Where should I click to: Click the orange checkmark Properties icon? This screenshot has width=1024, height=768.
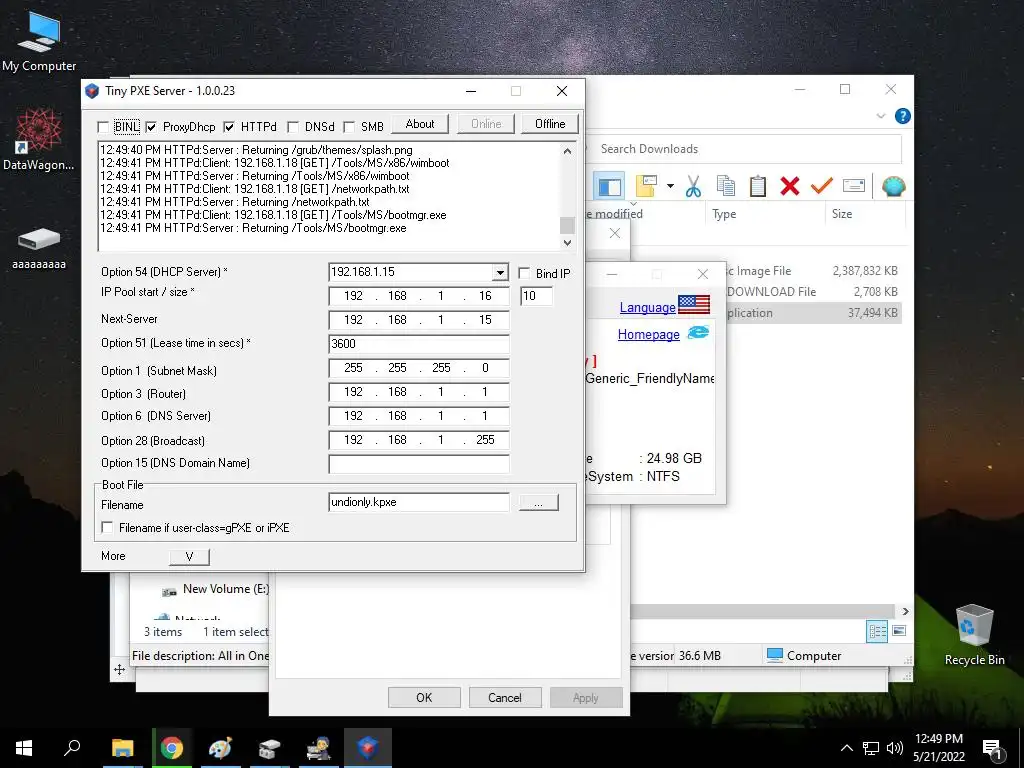point(822,186)
